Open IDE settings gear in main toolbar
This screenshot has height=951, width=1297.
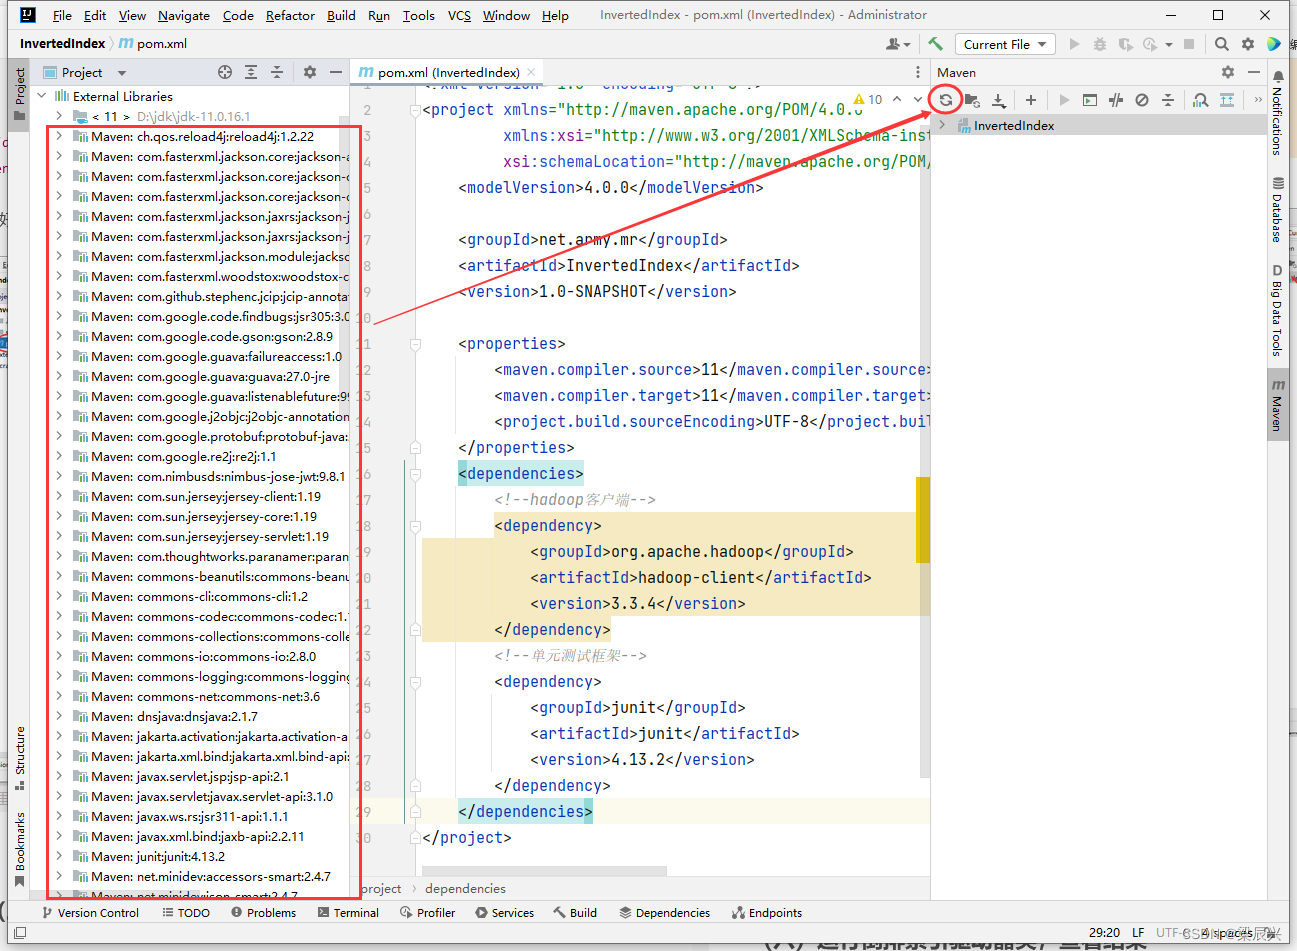(1248, 44)
